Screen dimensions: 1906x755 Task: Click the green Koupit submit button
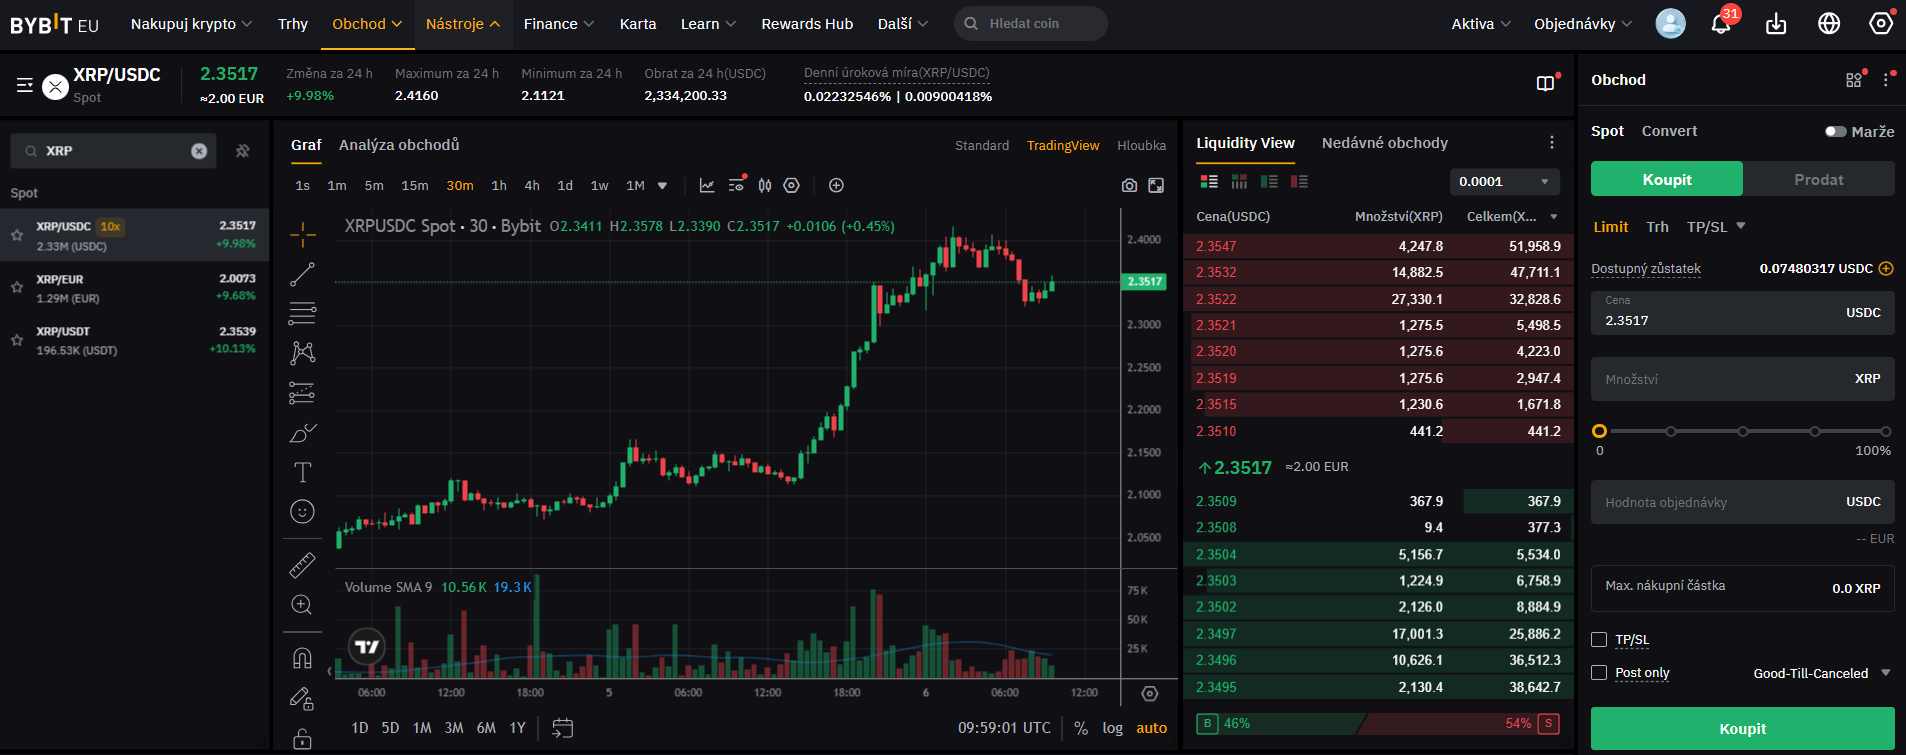pos(1742,729)
